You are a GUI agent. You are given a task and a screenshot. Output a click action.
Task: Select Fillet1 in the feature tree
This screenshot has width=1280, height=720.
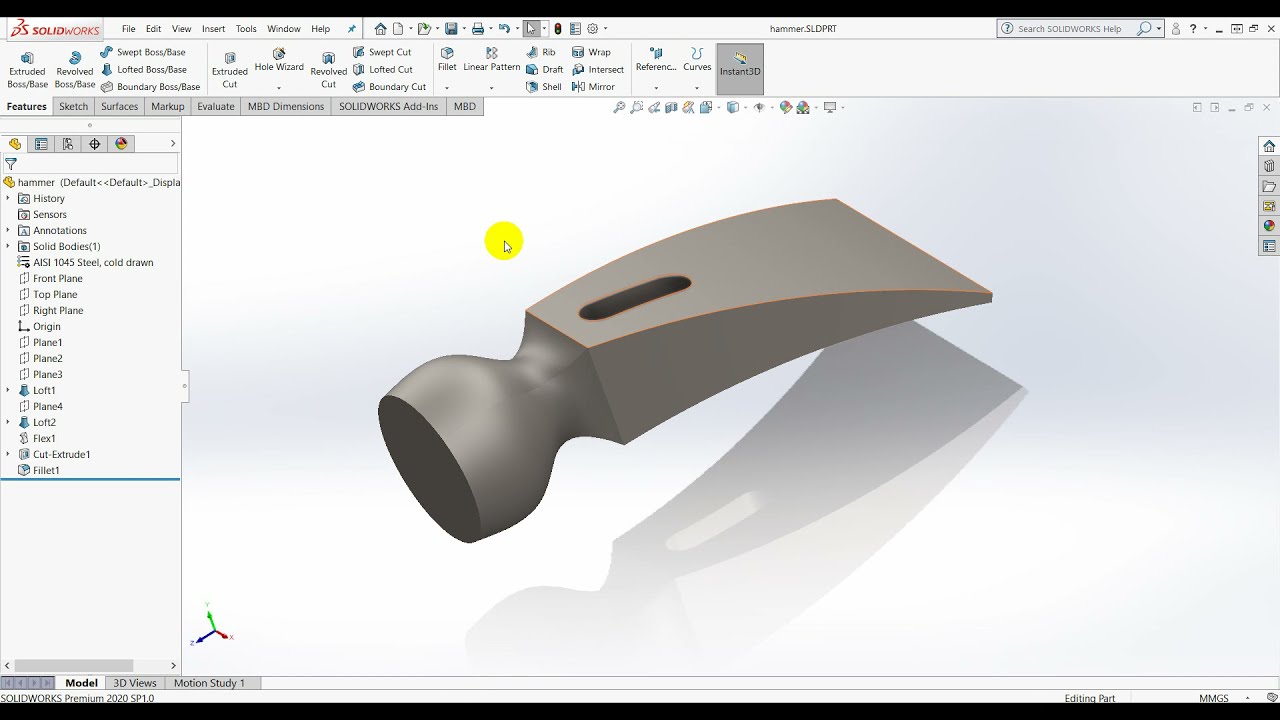[46, 470]
